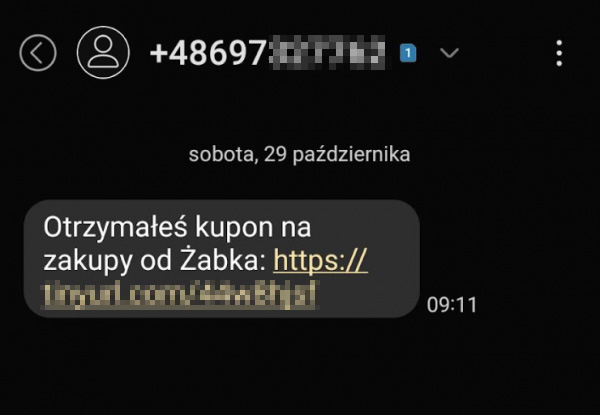The width and height of the screenshot is (600, 415).
Task: Tap the digit 1 inside SIM badge
Action: 408,53
